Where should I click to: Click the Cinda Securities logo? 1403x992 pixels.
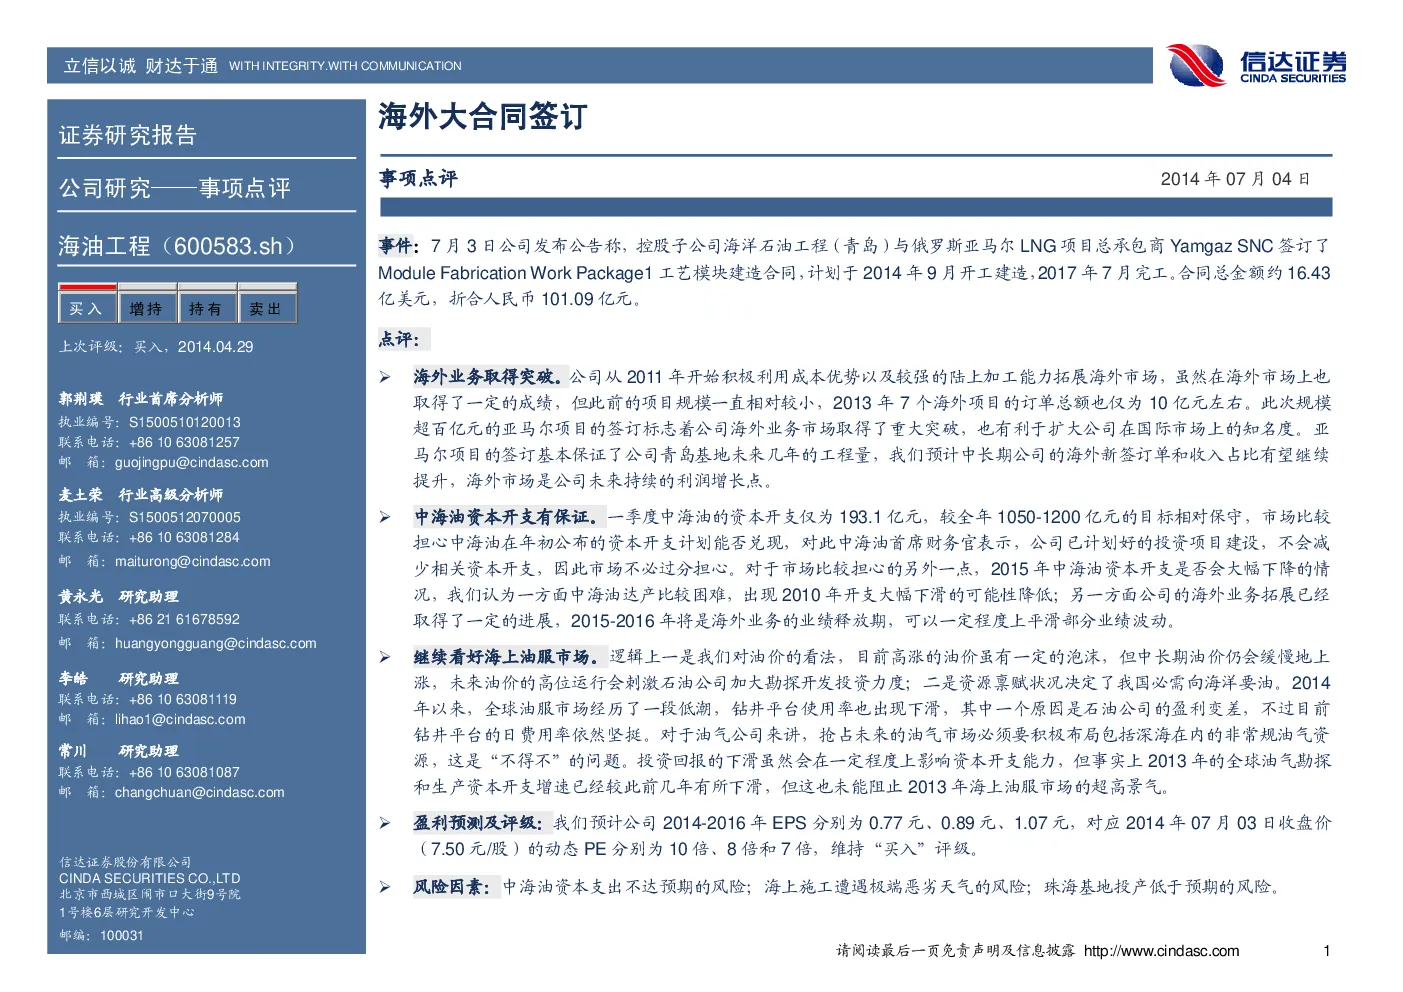(x=1256, y=66)
